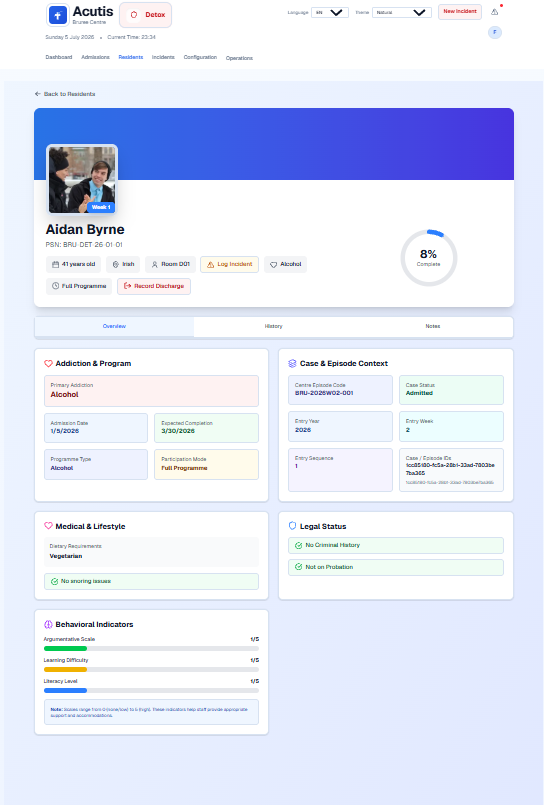
Task: Open the Incidents nav item
Action: (163, 57)
